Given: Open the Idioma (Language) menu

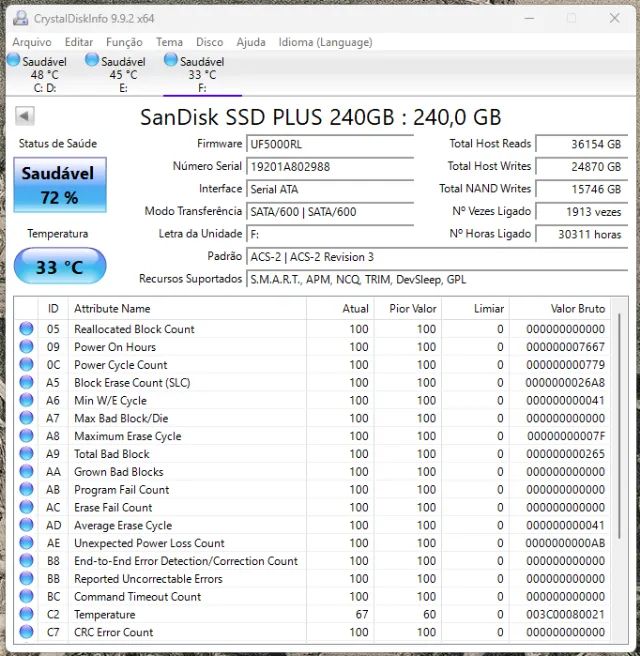Looking at the screenshot, I should [325, 42].
